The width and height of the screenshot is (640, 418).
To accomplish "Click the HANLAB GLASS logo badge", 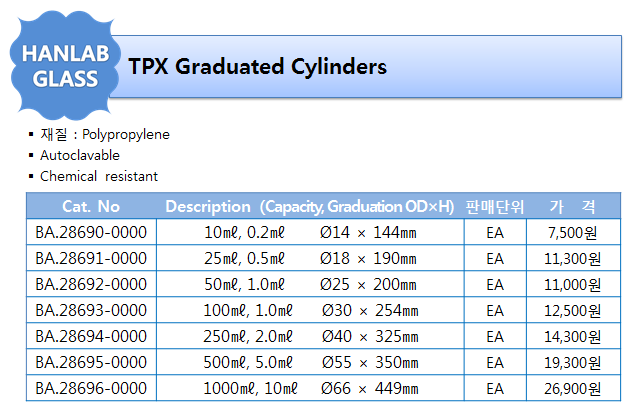I will click(x=65, y=66).
